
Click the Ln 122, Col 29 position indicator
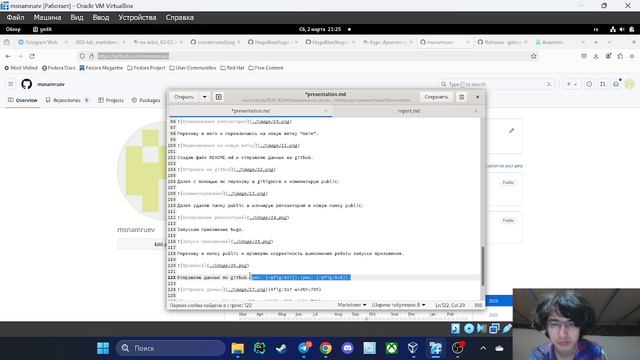pos(450,305)
